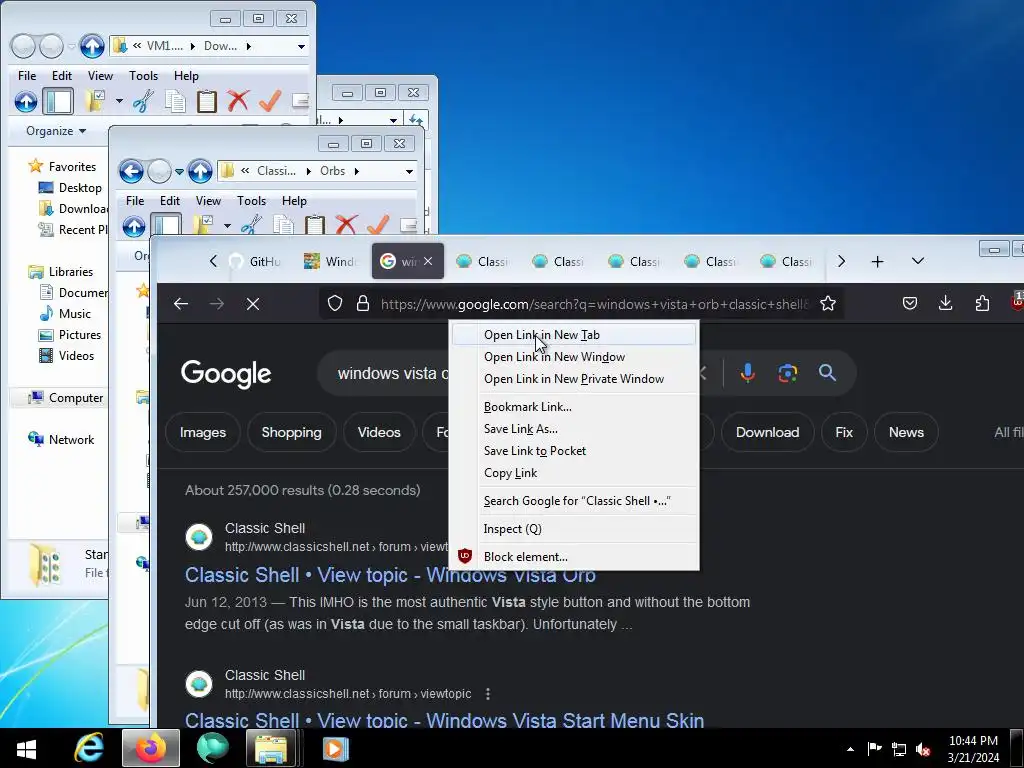
Task: Filter results by News chip
Action: pos(906,432)
